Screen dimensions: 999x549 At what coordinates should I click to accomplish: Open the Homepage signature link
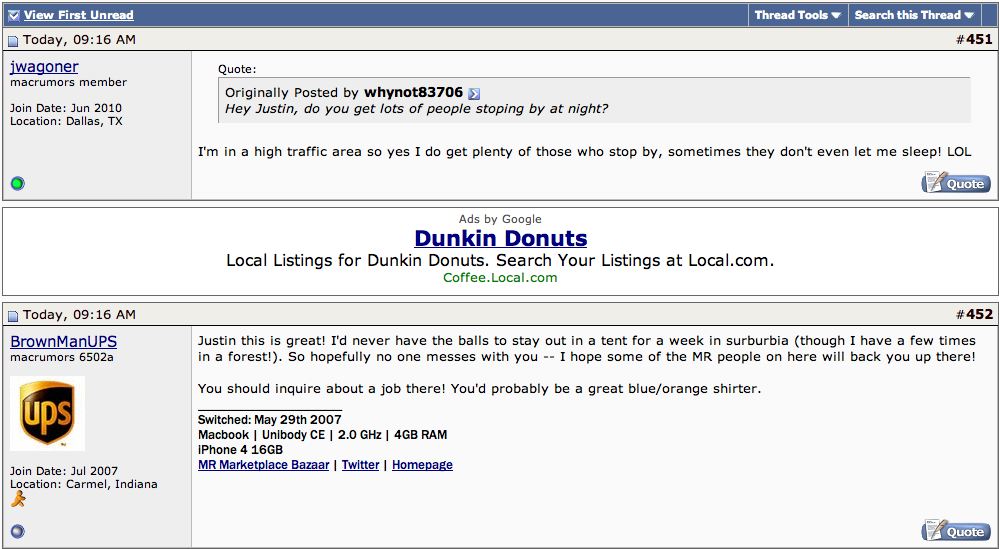(x=422, y=465)
